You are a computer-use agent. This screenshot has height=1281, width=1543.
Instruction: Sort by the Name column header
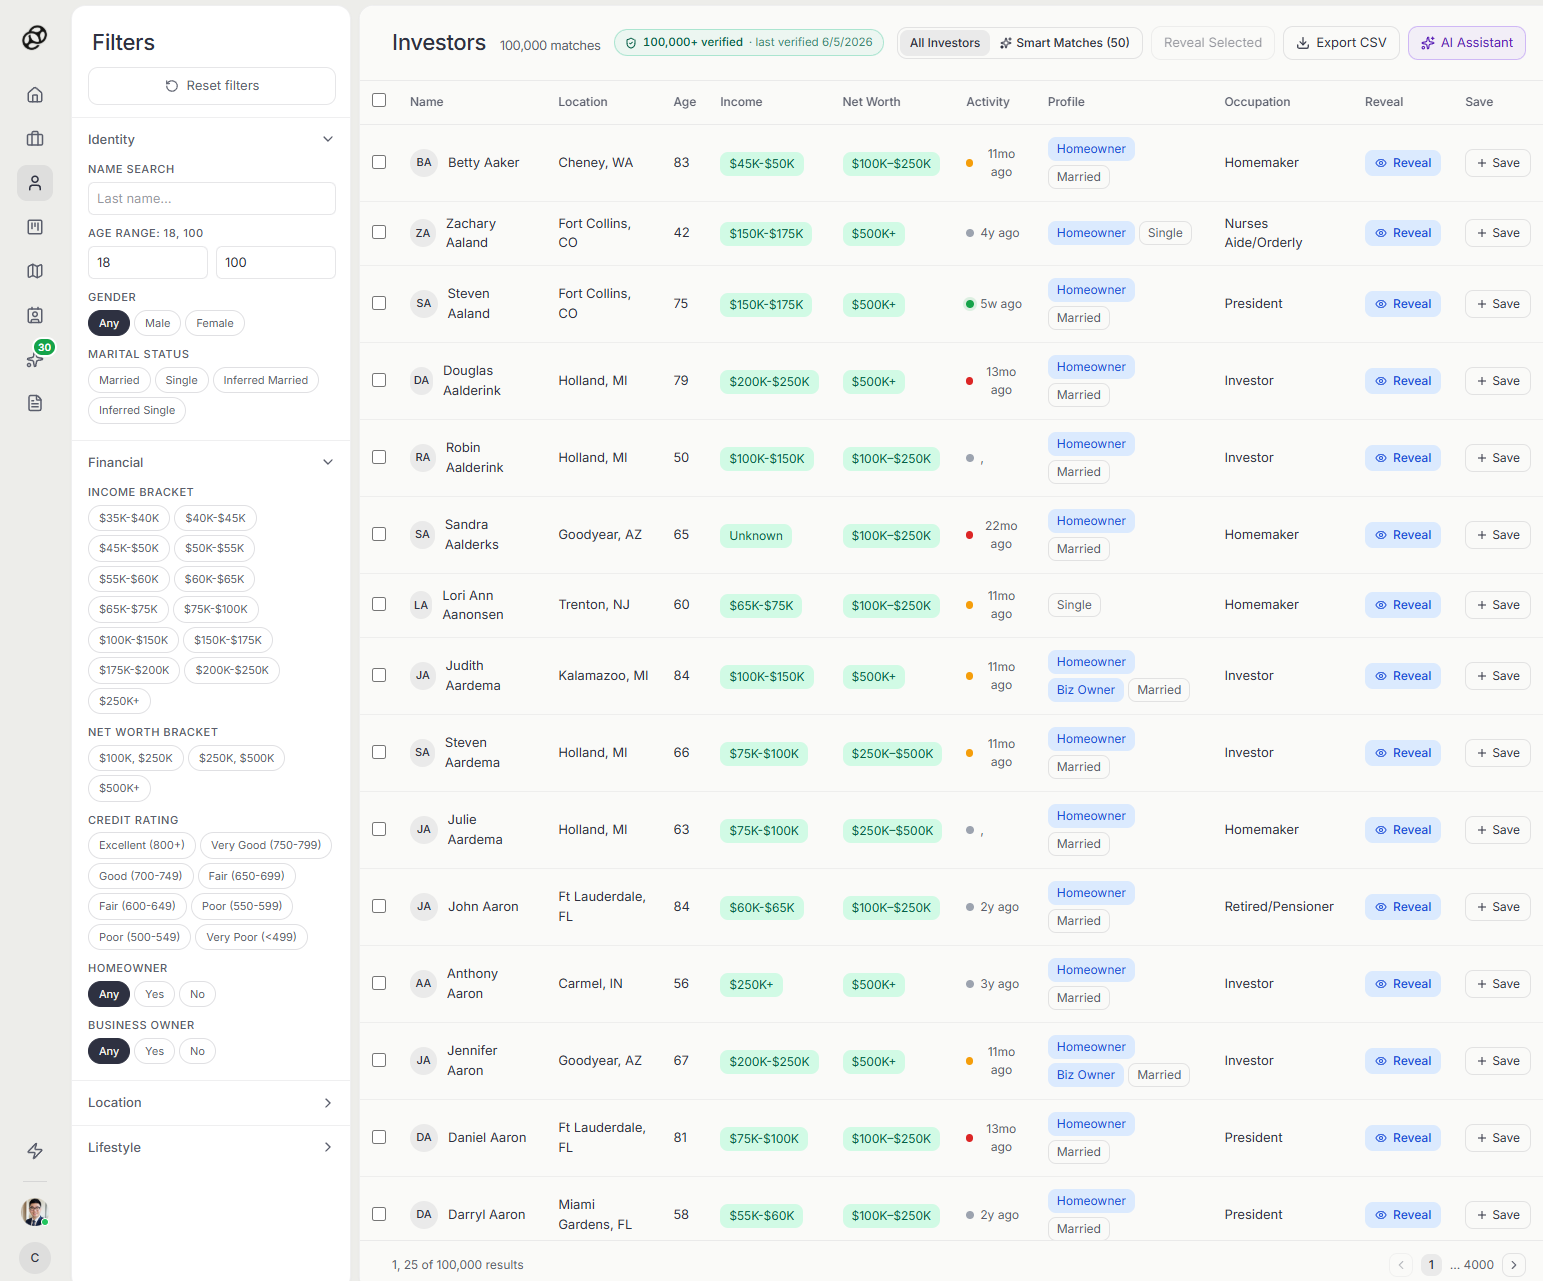pyautogui.click(x=427, y=102)
